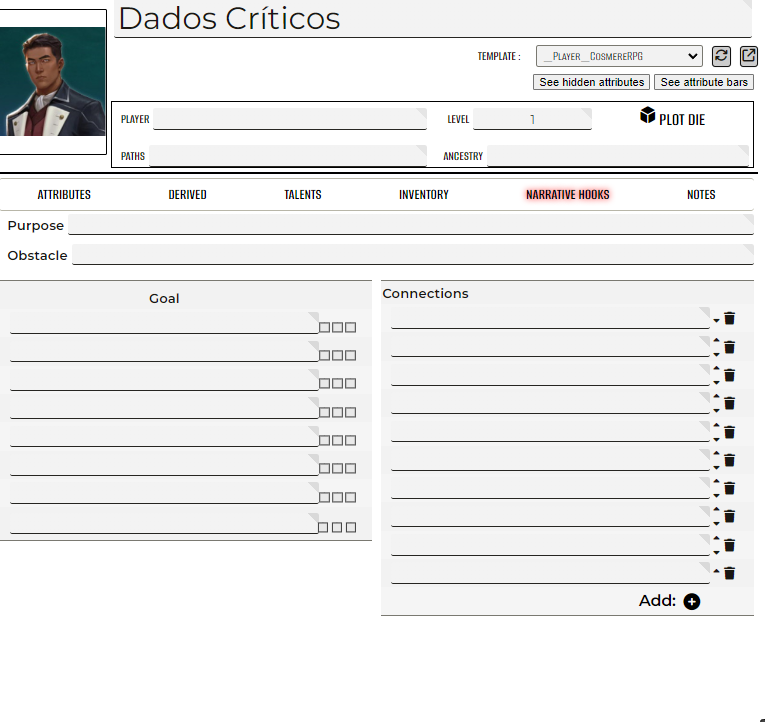Screen dimensions: 765x722
Task: Open the sheet in a popout window icon
Action: [x=748, y=56]
